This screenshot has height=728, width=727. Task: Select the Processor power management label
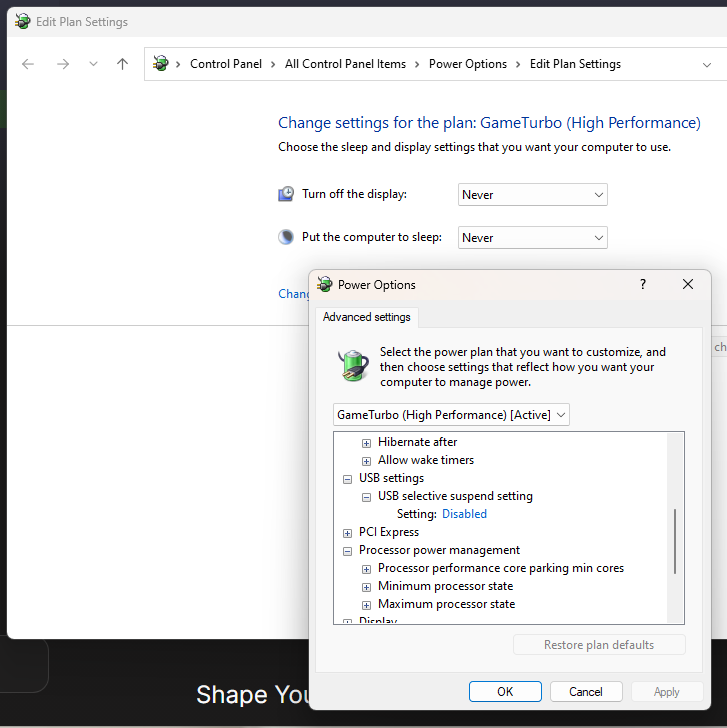point(439,550)
